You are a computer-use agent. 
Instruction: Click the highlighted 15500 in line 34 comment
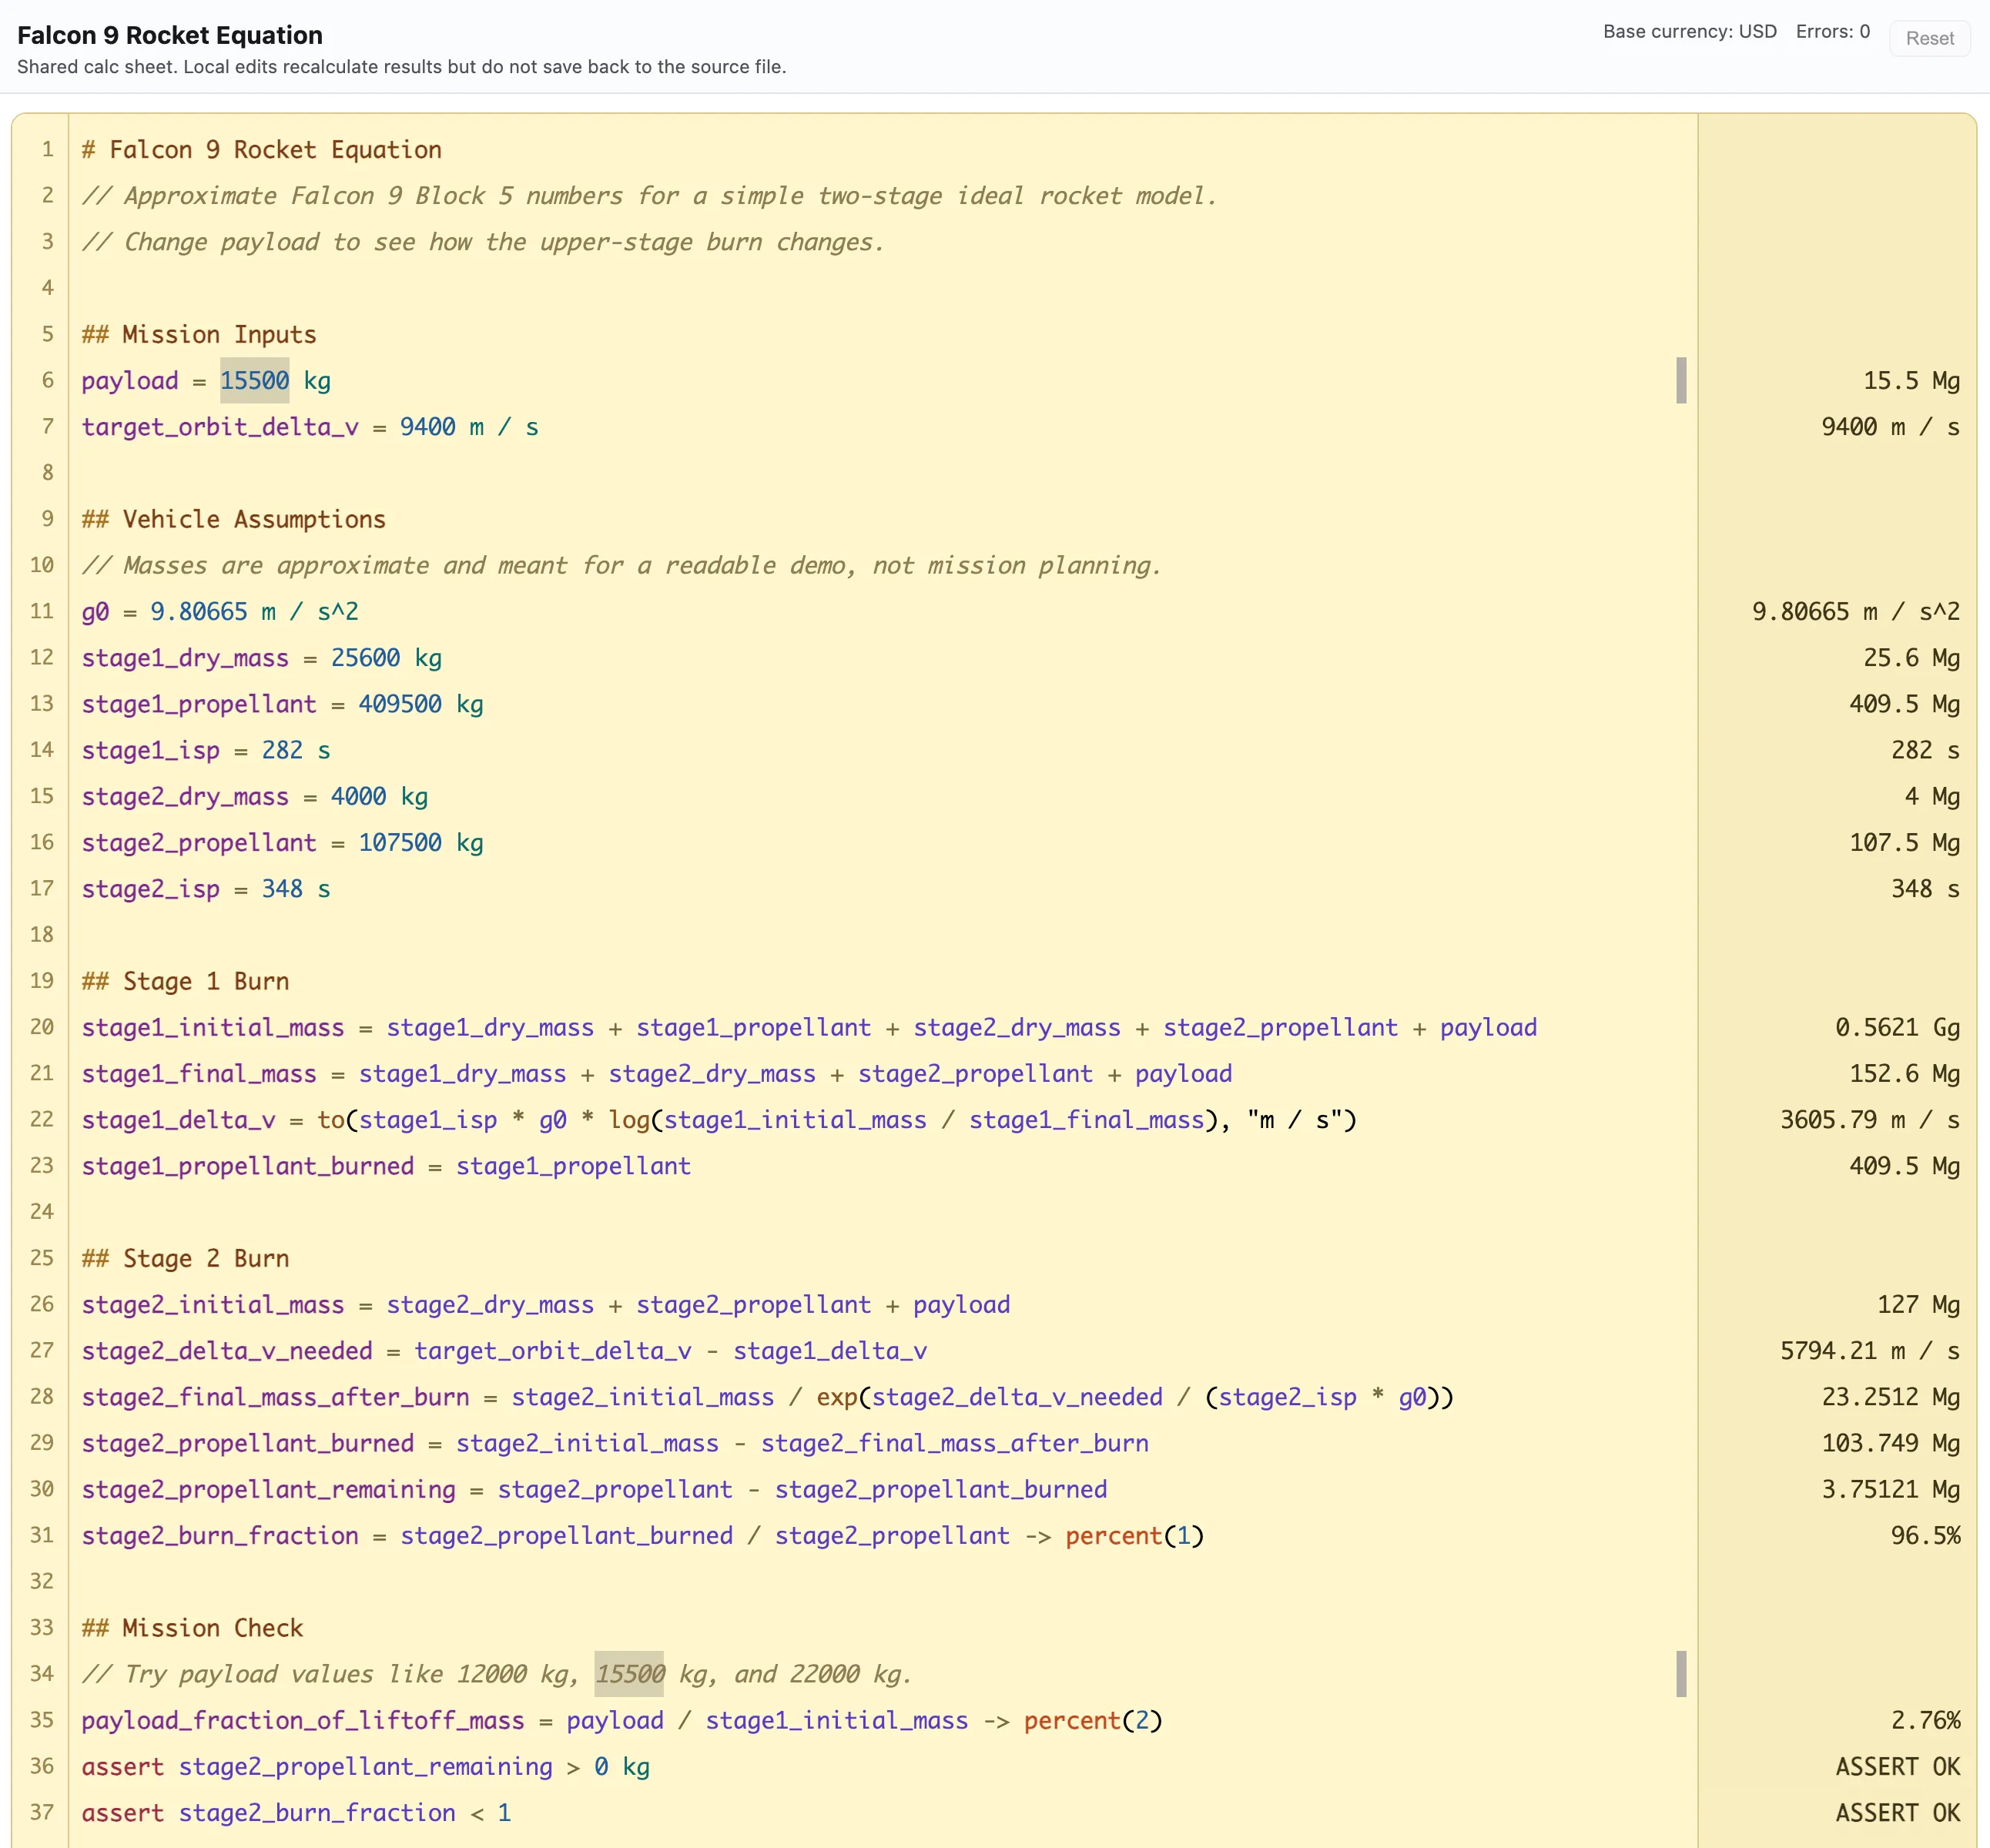[629, 1674]
